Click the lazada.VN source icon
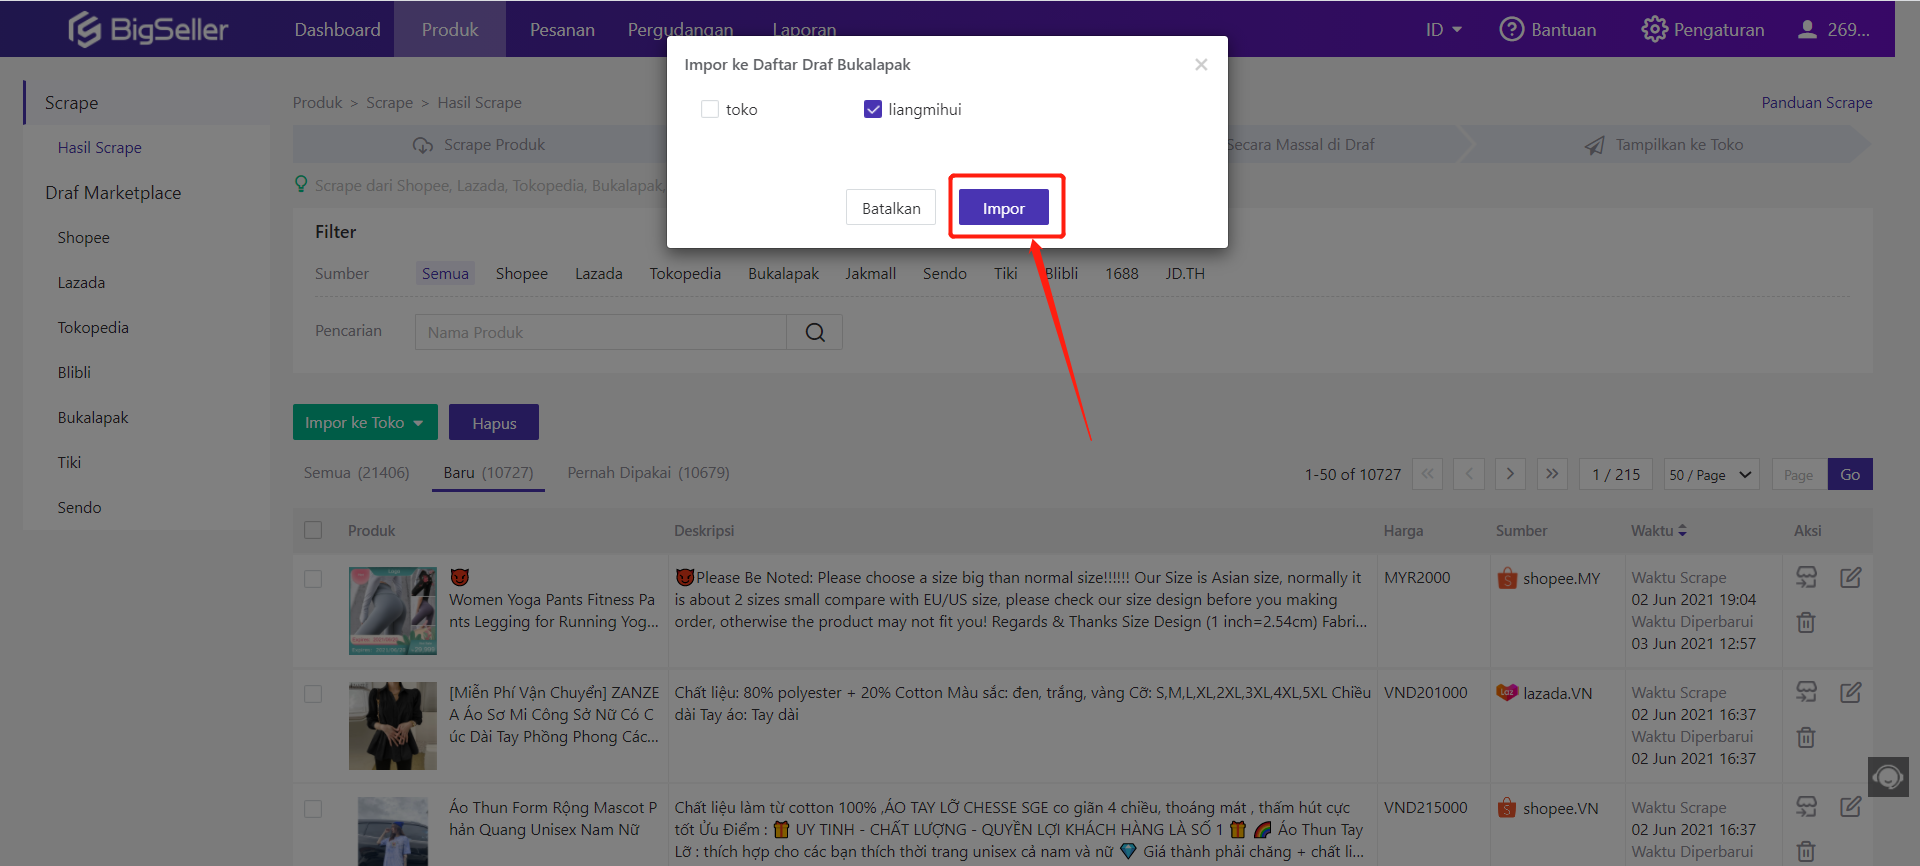Image resolution: width=1920 pixels, height=866 pixels. point(1507,692)
